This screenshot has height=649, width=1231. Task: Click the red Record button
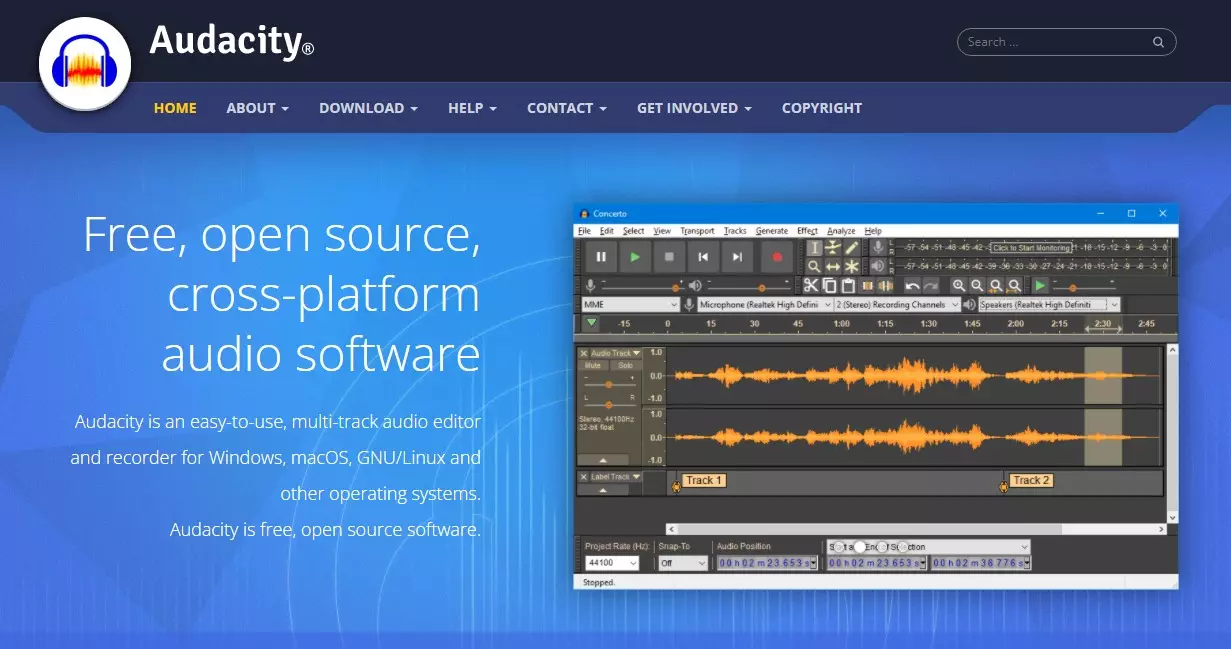click(776, 257)
